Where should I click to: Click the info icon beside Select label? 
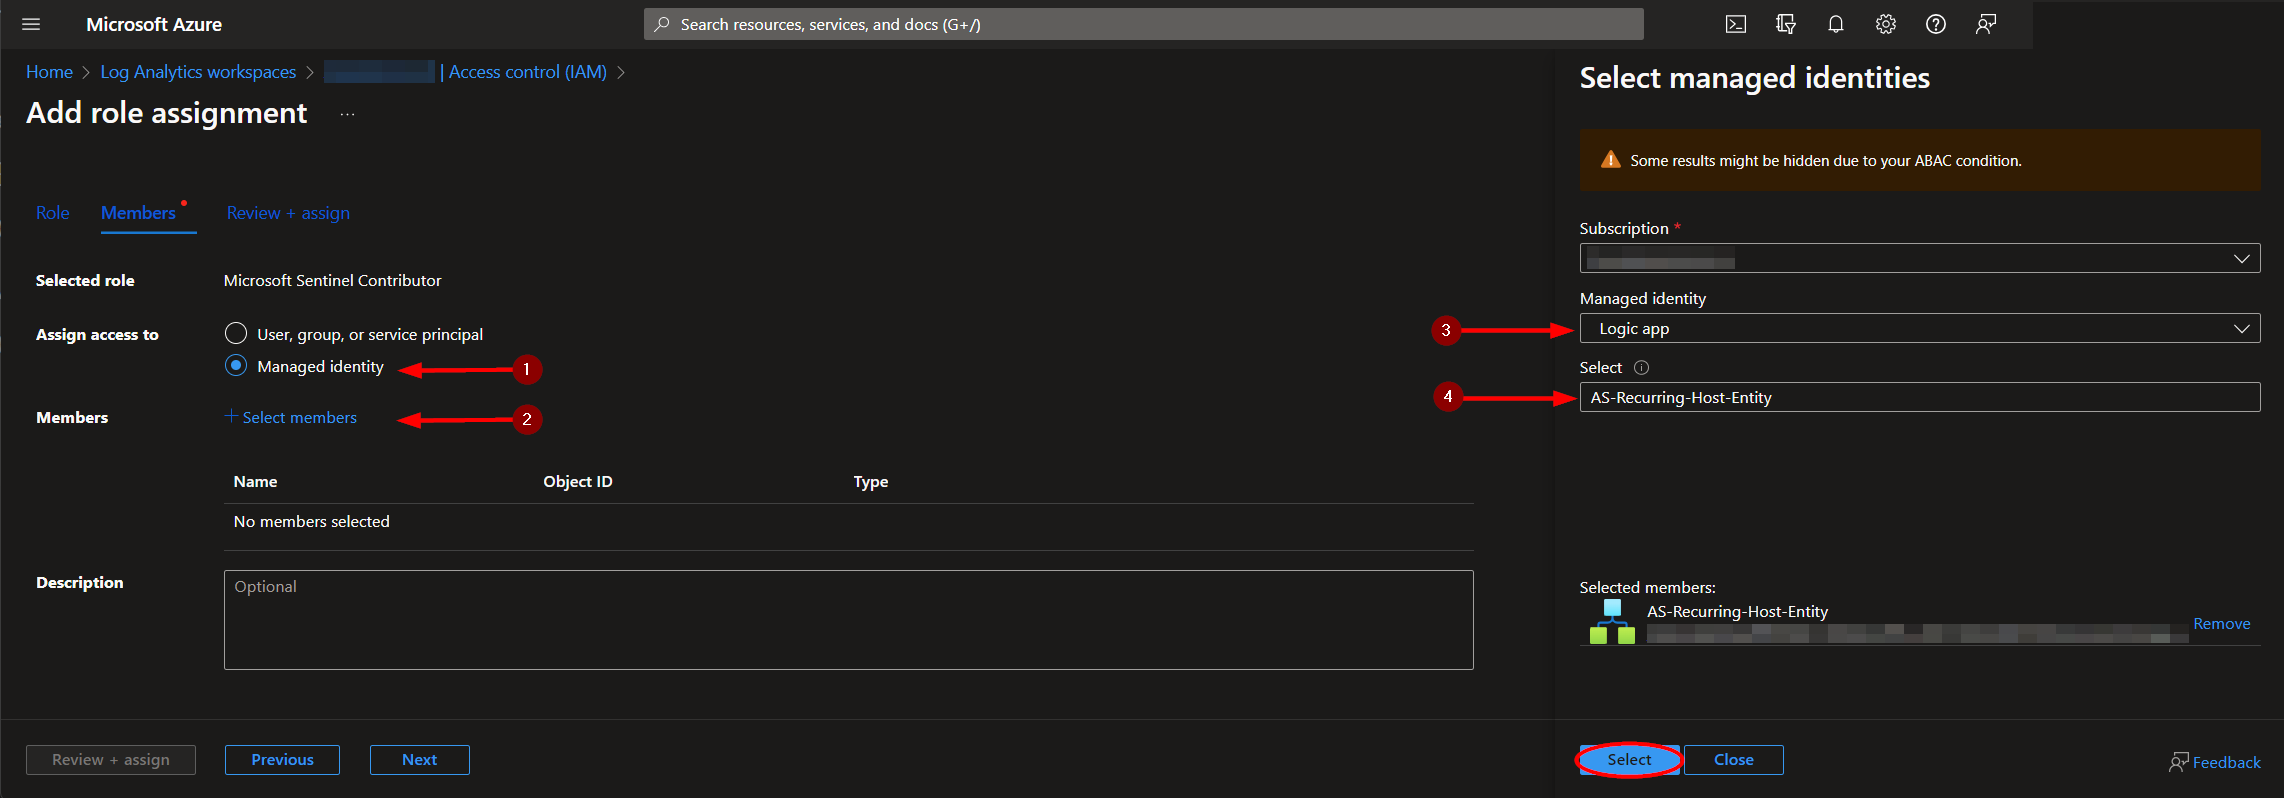coord(1641,367)
